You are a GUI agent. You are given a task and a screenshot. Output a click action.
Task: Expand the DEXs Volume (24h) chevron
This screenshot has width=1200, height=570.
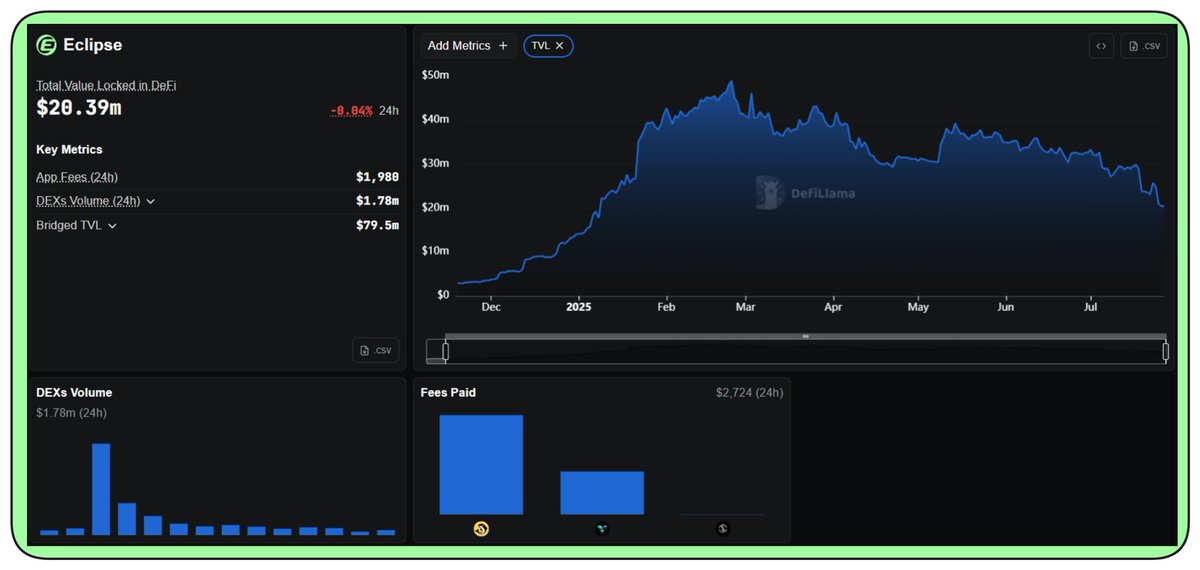(x=150, y=201)
